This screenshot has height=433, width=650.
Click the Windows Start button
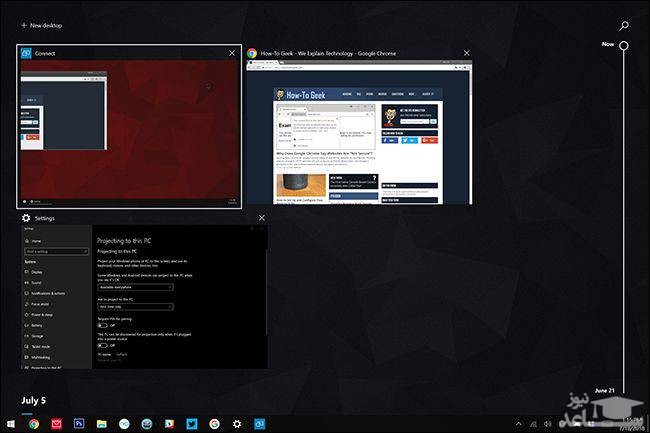11,423
